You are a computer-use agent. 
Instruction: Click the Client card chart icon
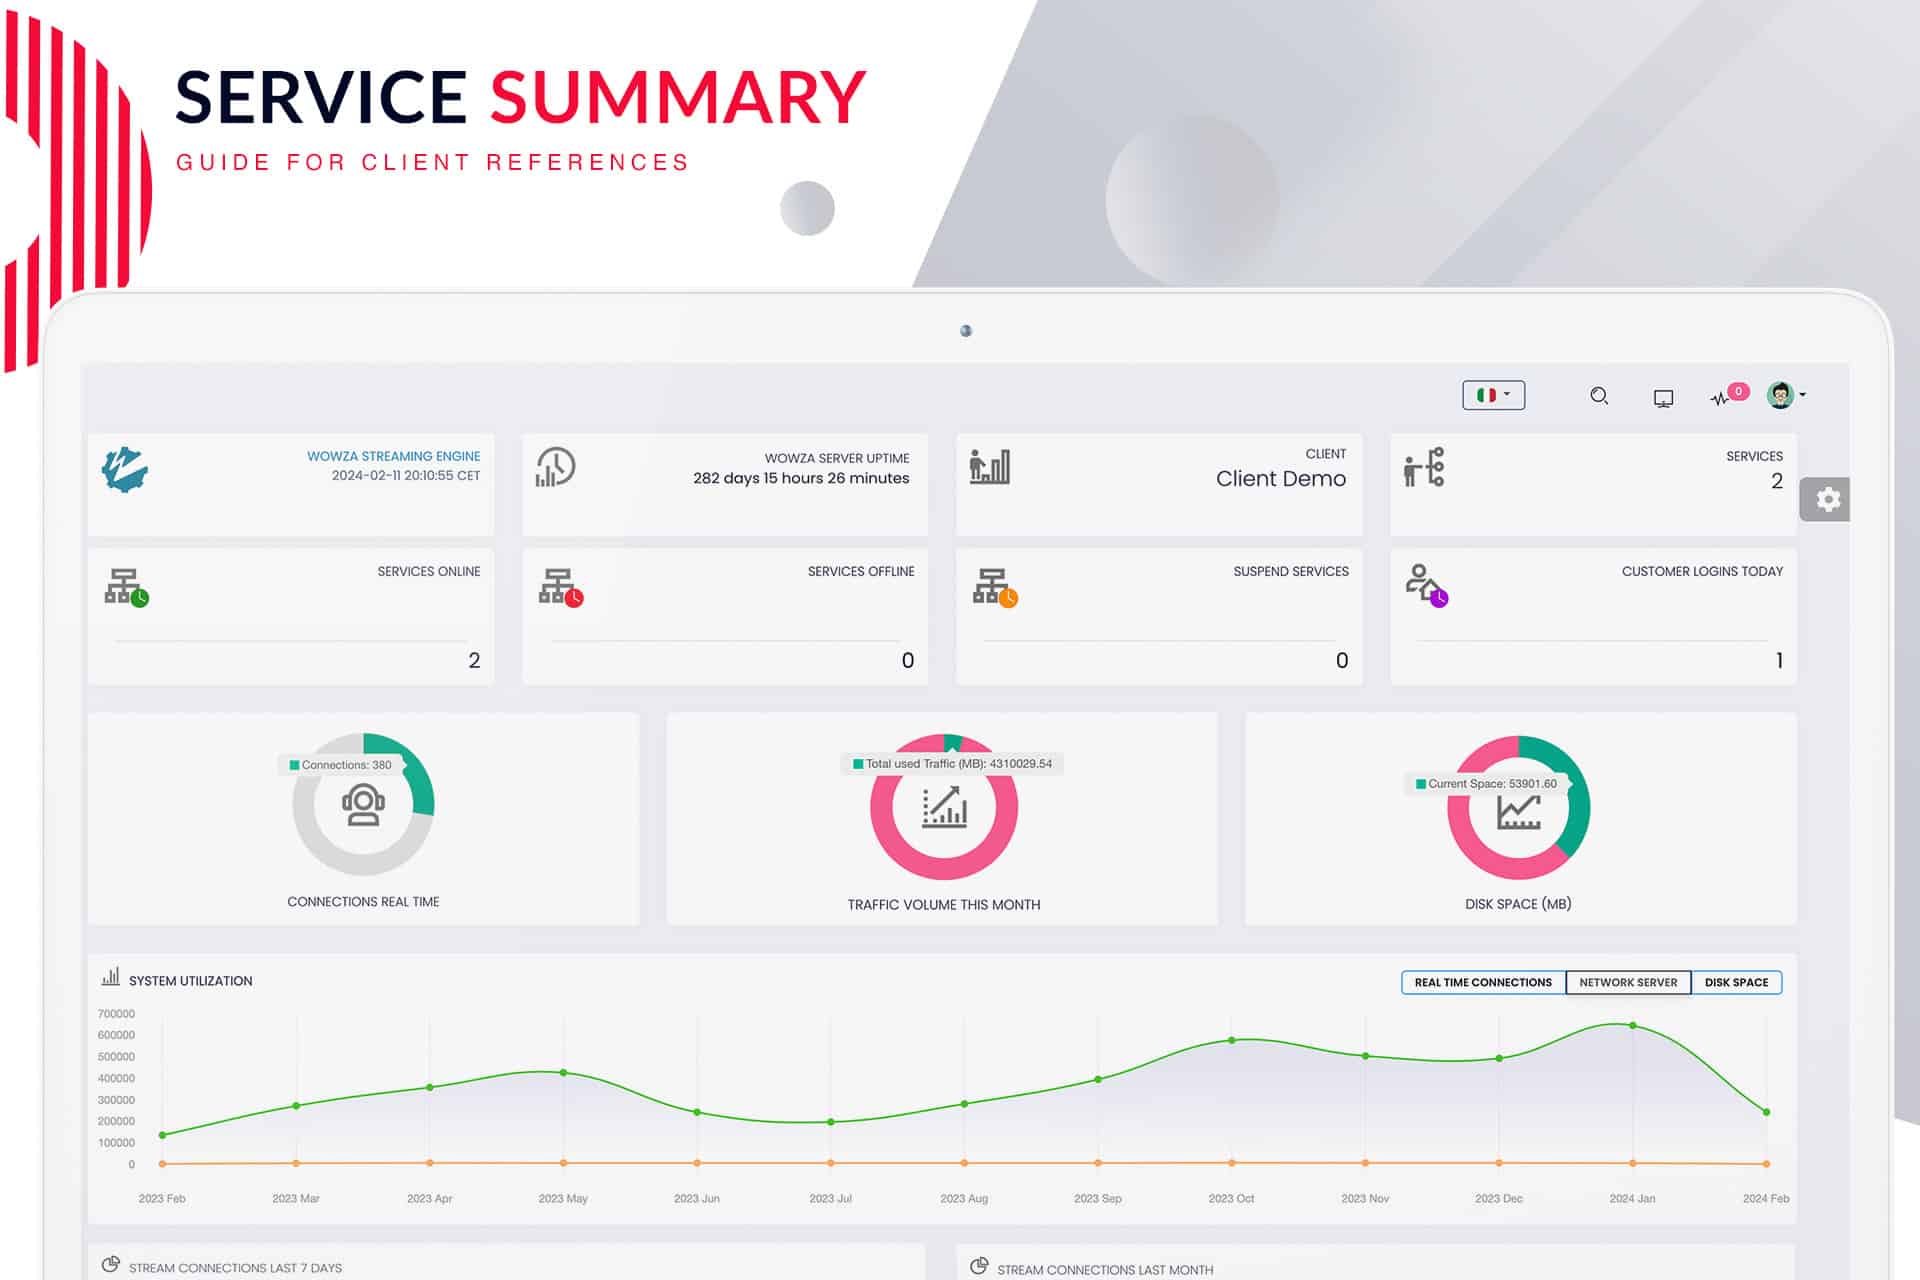[990, 466]
